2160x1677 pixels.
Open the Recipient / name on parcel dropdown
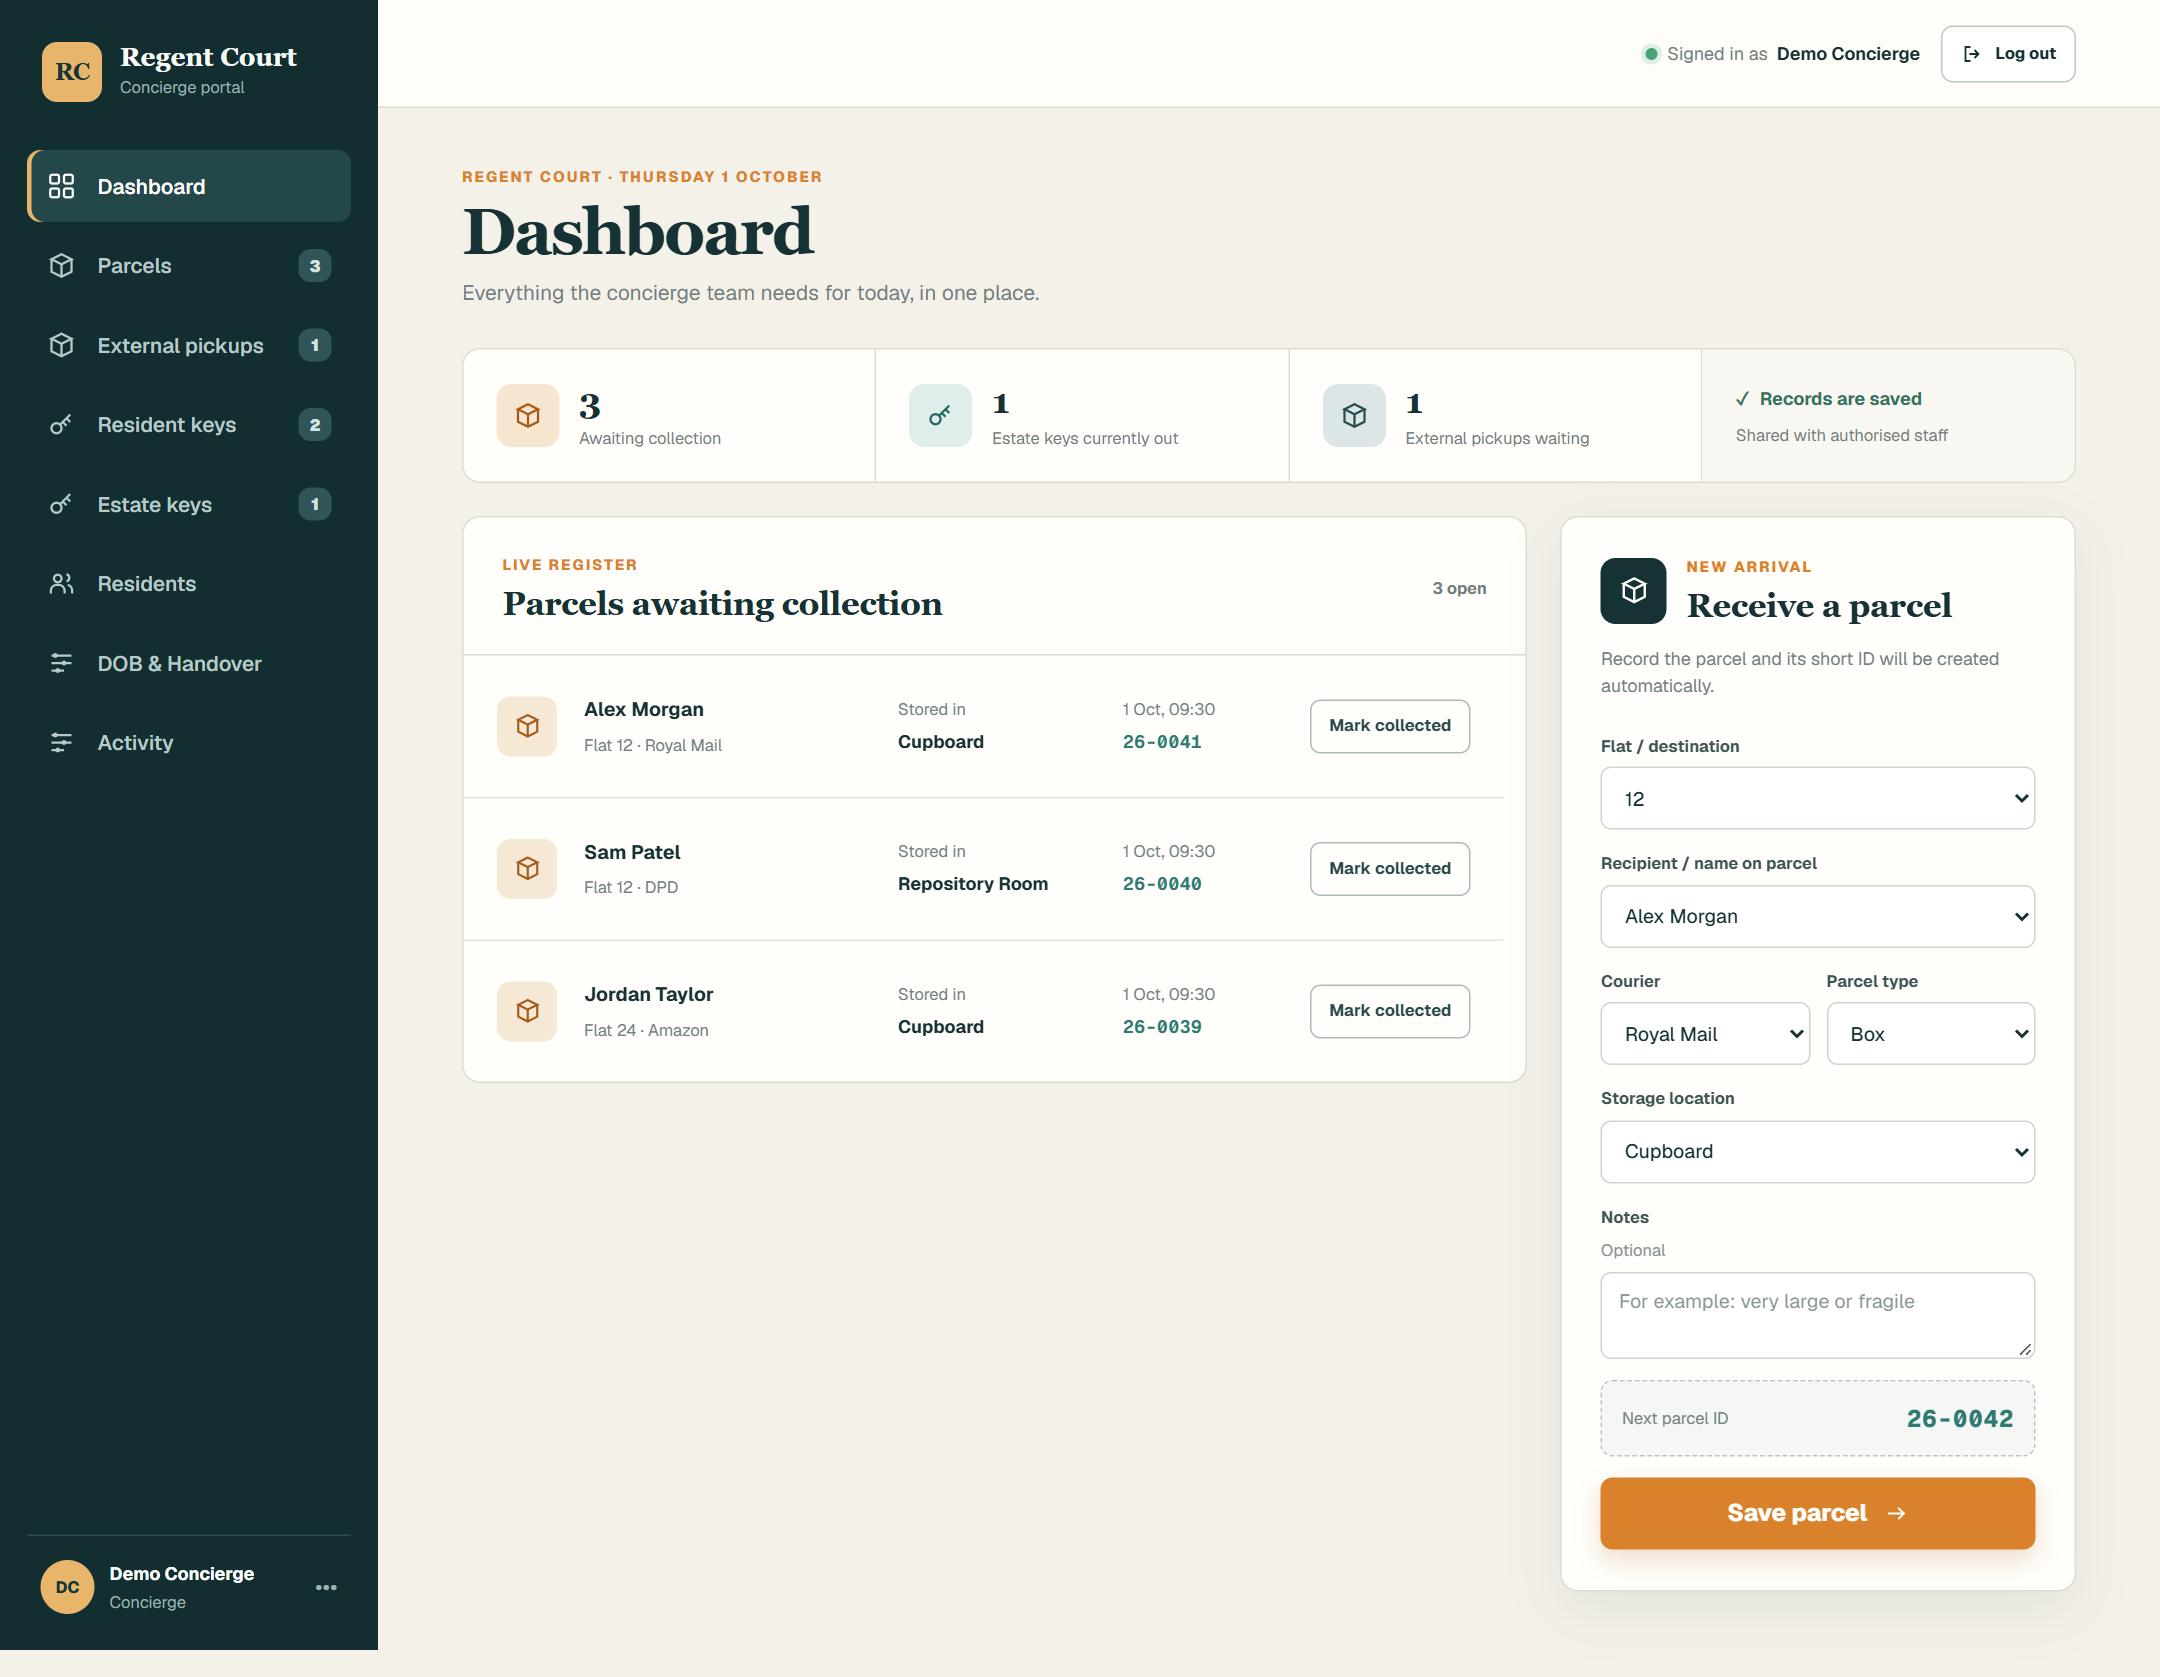pos(1817,916)
